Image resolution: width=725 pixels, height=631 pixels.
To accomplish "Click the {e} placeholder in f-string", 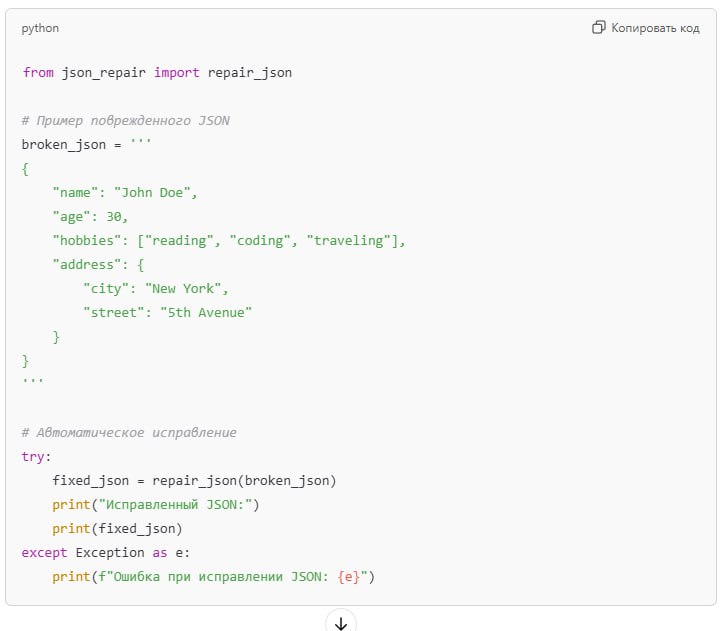I will 349,577.
